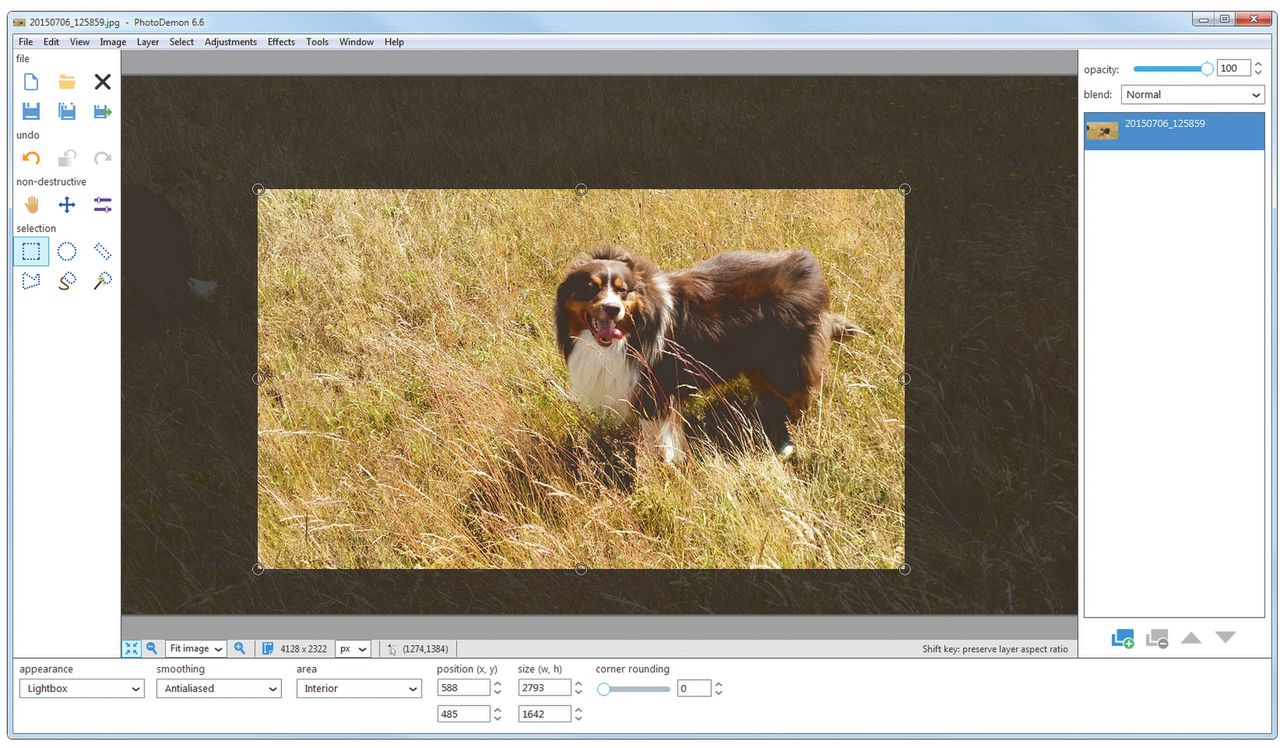This screenshot has height=748, width=1280.
Task: Click the position x field showing 588
Action: tap(463, 688)
